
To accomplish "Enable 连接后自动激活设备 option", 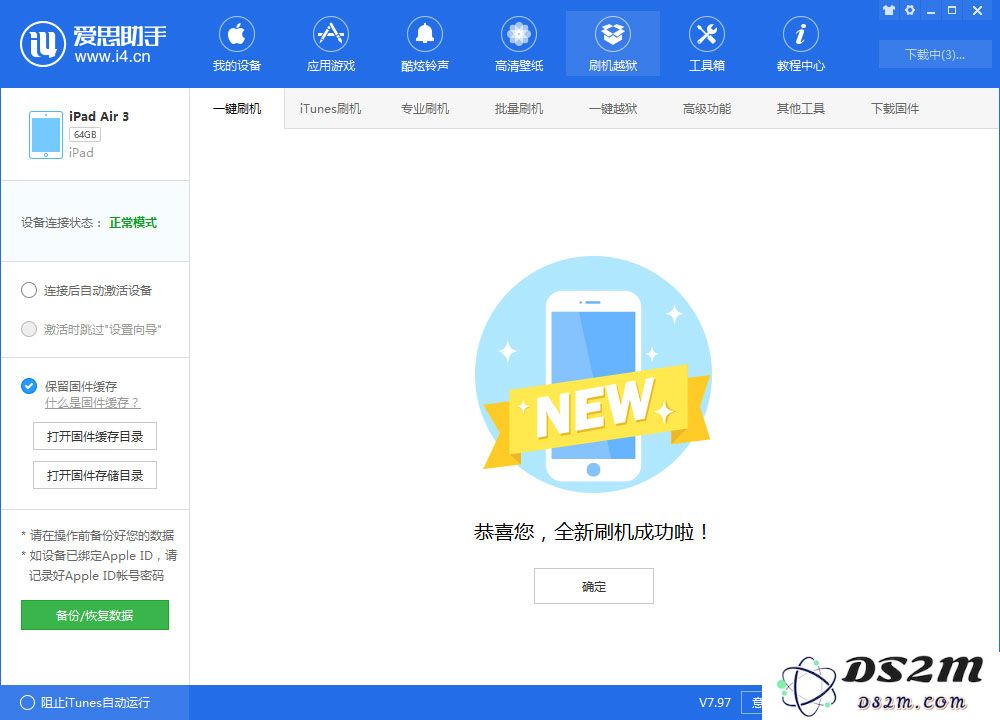I will 29,290.
